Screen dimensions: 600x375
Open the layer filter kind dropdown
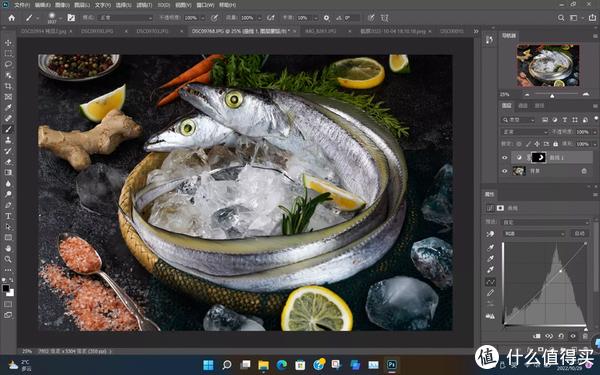click(x=518, y=120)
